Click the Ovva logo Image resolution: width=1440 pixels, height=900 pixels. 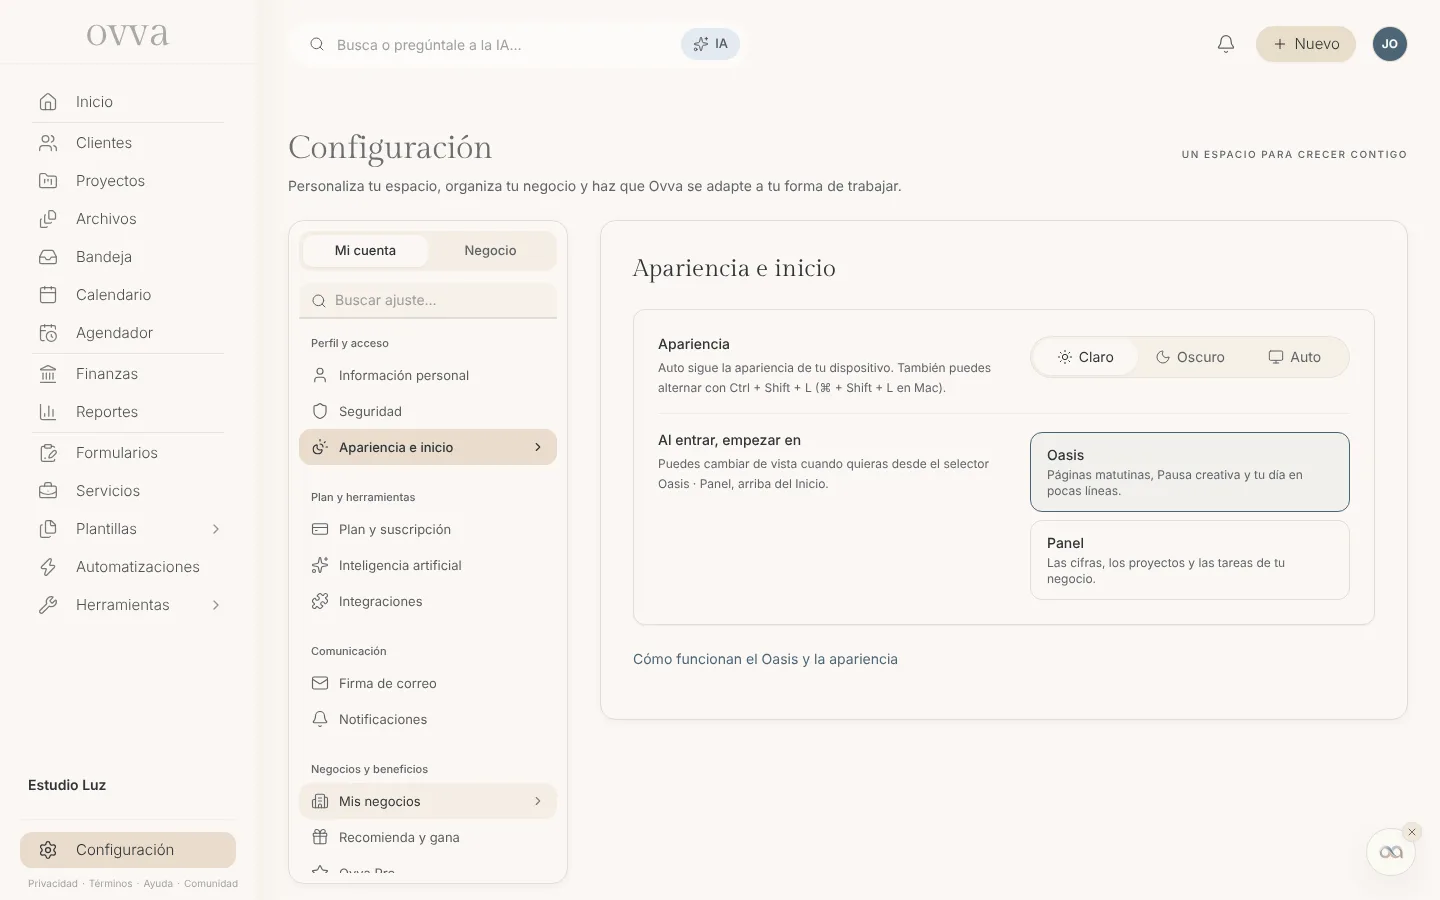tap(128, 35)
